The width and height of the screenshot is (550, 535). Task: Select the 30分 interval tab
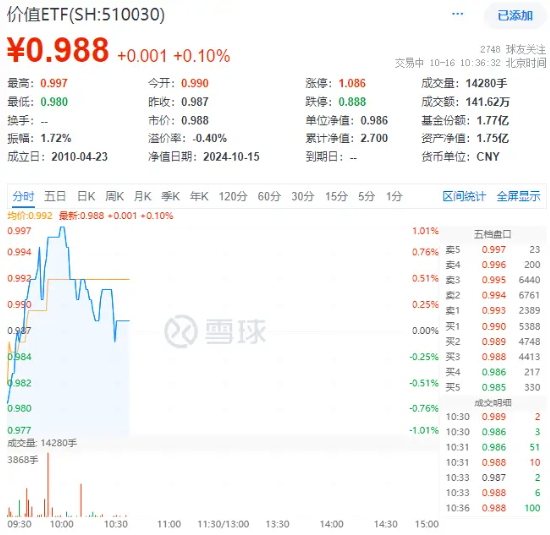point(303,196)
